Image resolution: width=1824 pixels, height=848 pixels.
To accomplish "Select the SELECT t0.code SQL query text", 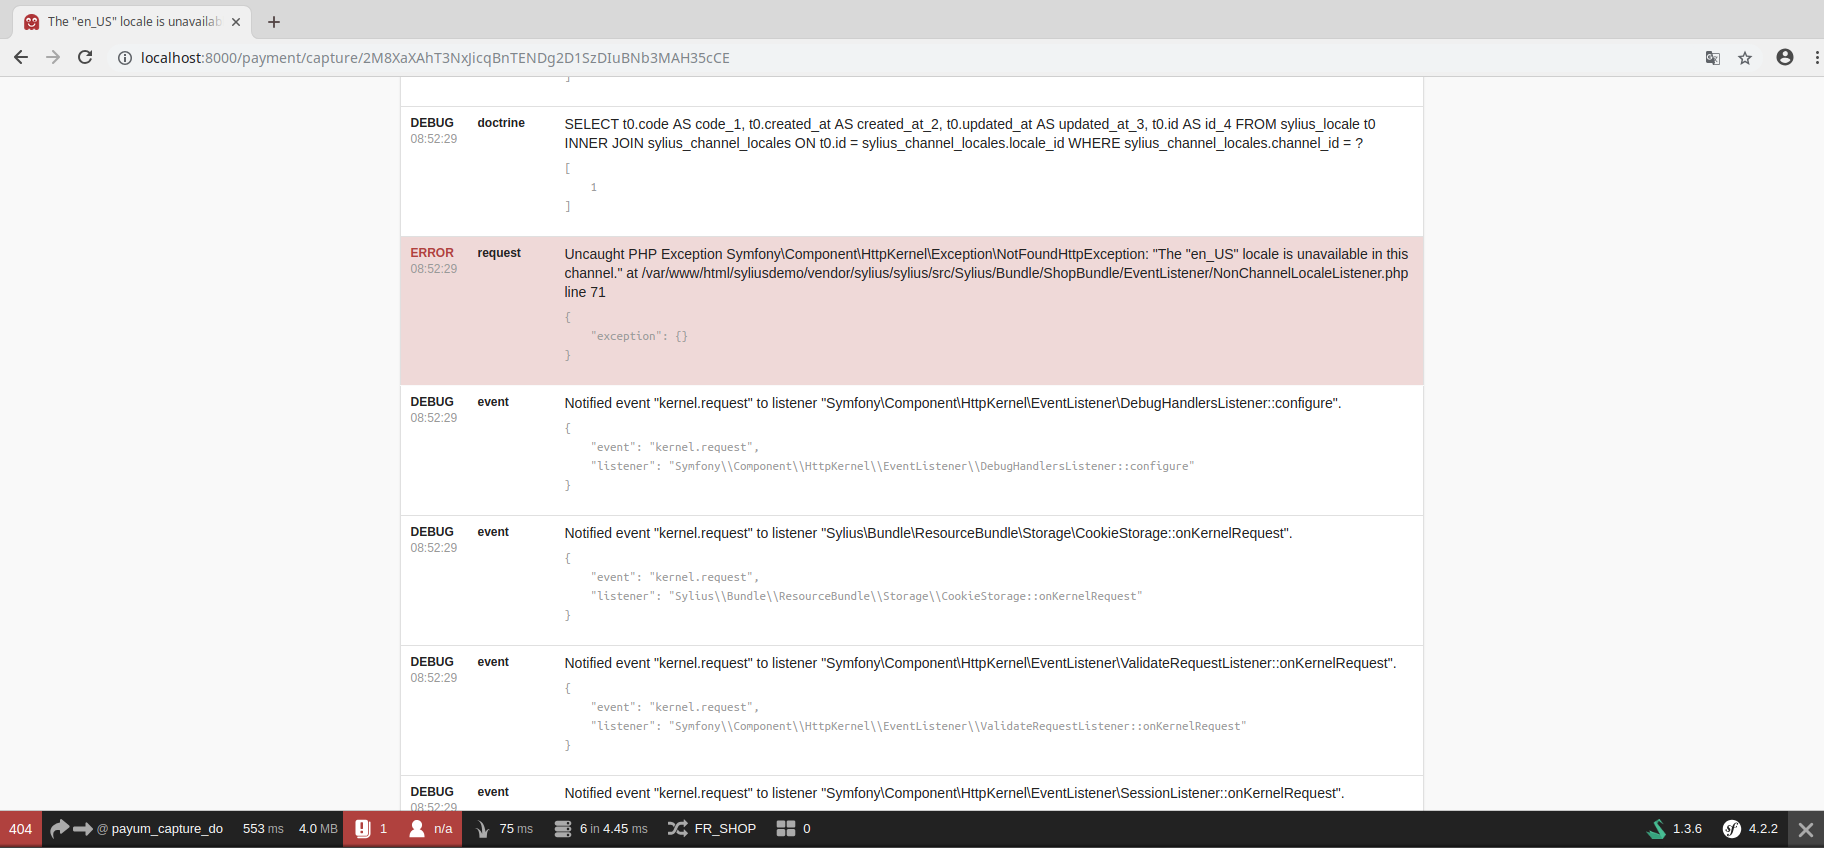I will 970,134.
